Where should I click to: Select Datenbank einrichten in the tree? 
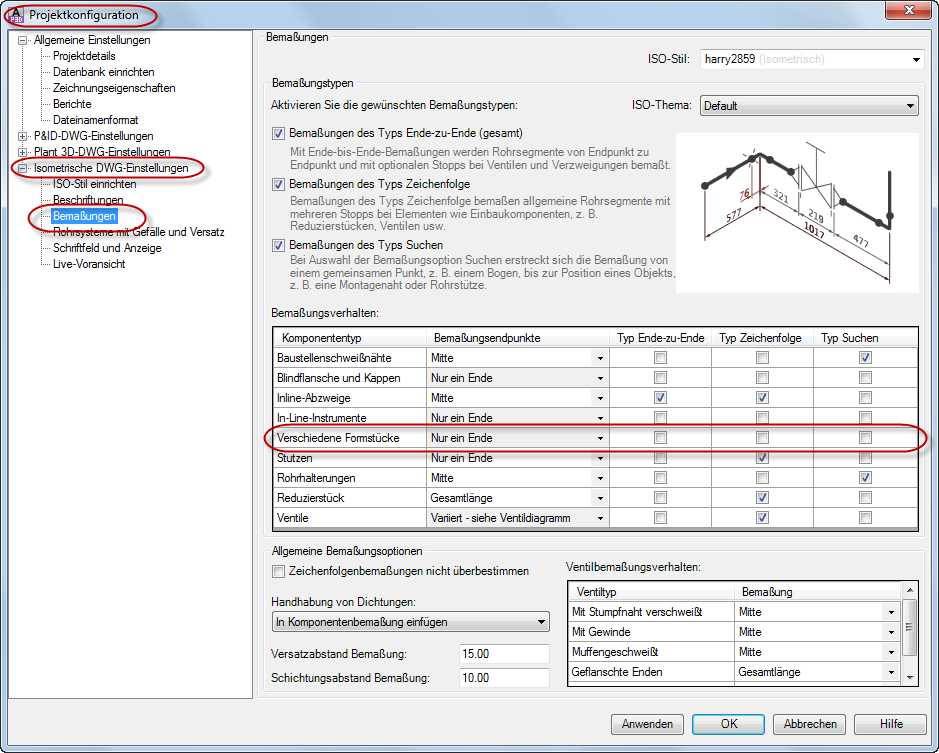click(104, 72)
